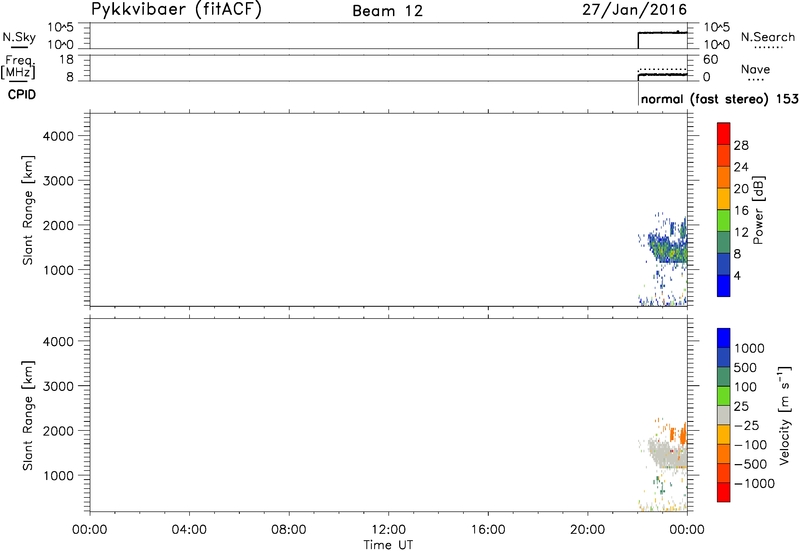Screen dimensions: 800x551
Task: Click the green Power colorbar swatch near 12
Action: (723, 220)
